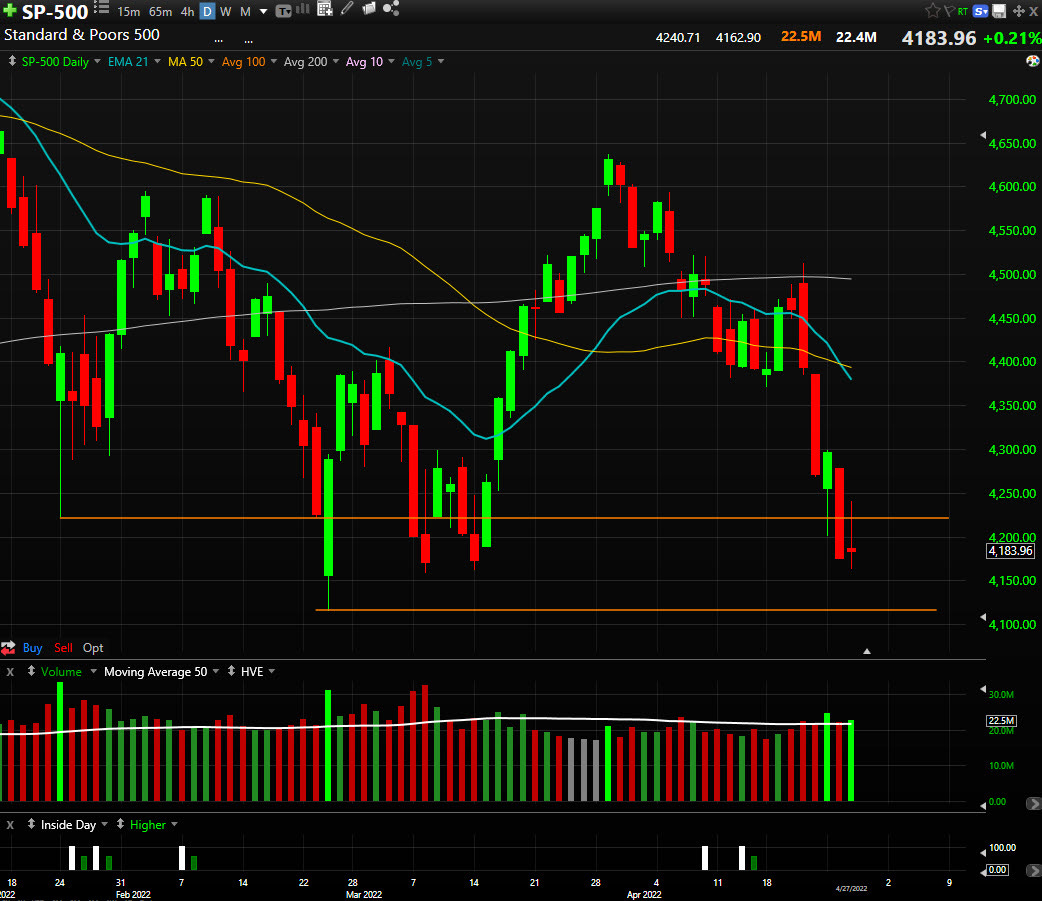Click the Sell button

63,648
